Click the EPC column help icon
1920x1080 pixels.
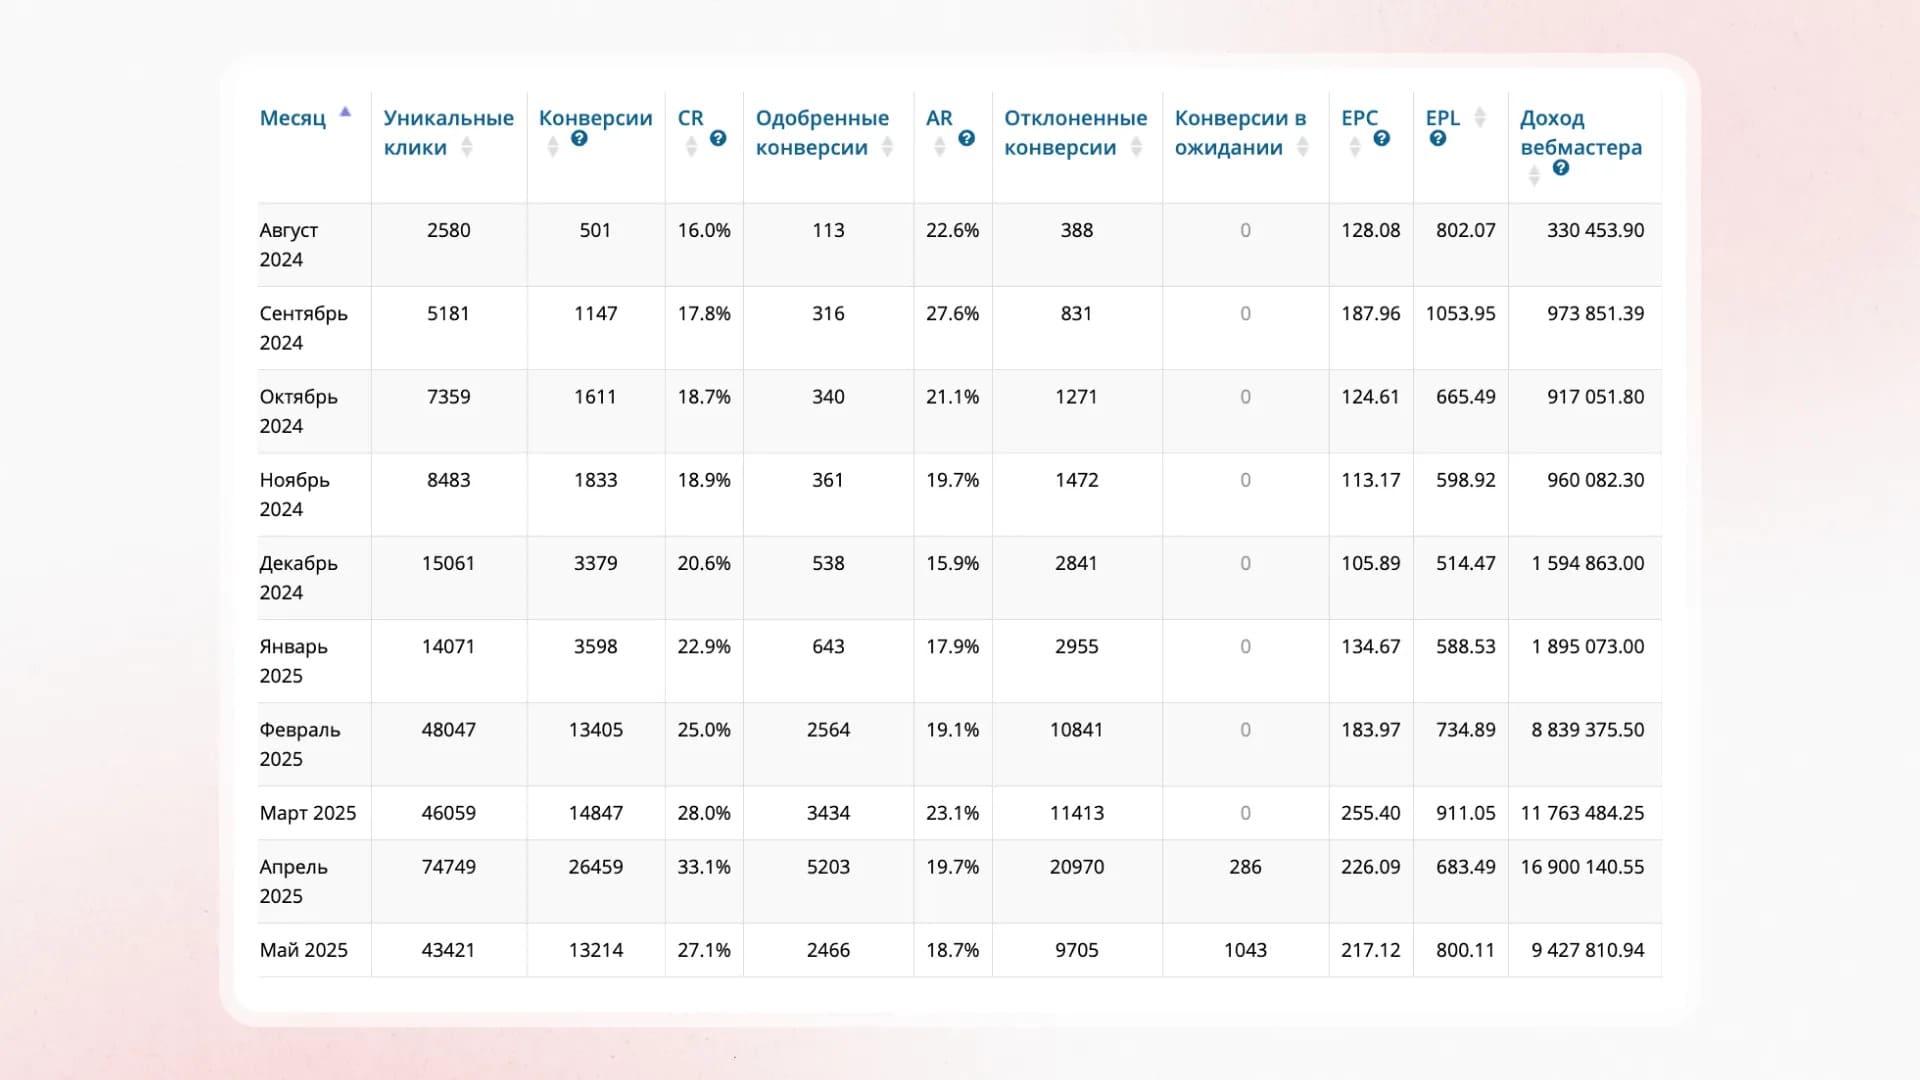pos(1381,139)
